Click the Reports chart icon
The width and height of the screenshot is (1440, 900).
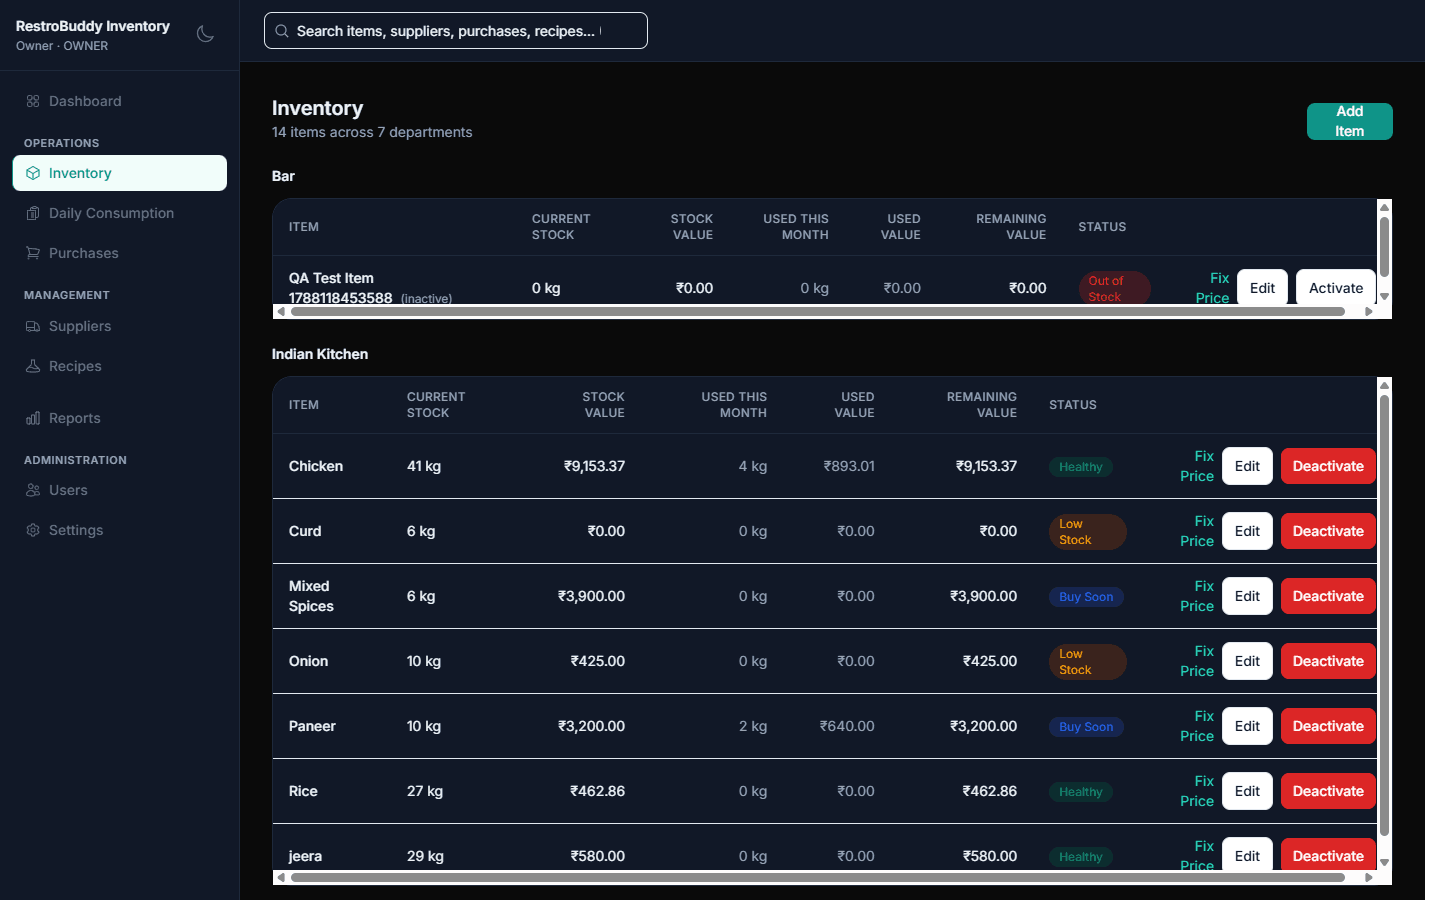[x=33, y=418]
